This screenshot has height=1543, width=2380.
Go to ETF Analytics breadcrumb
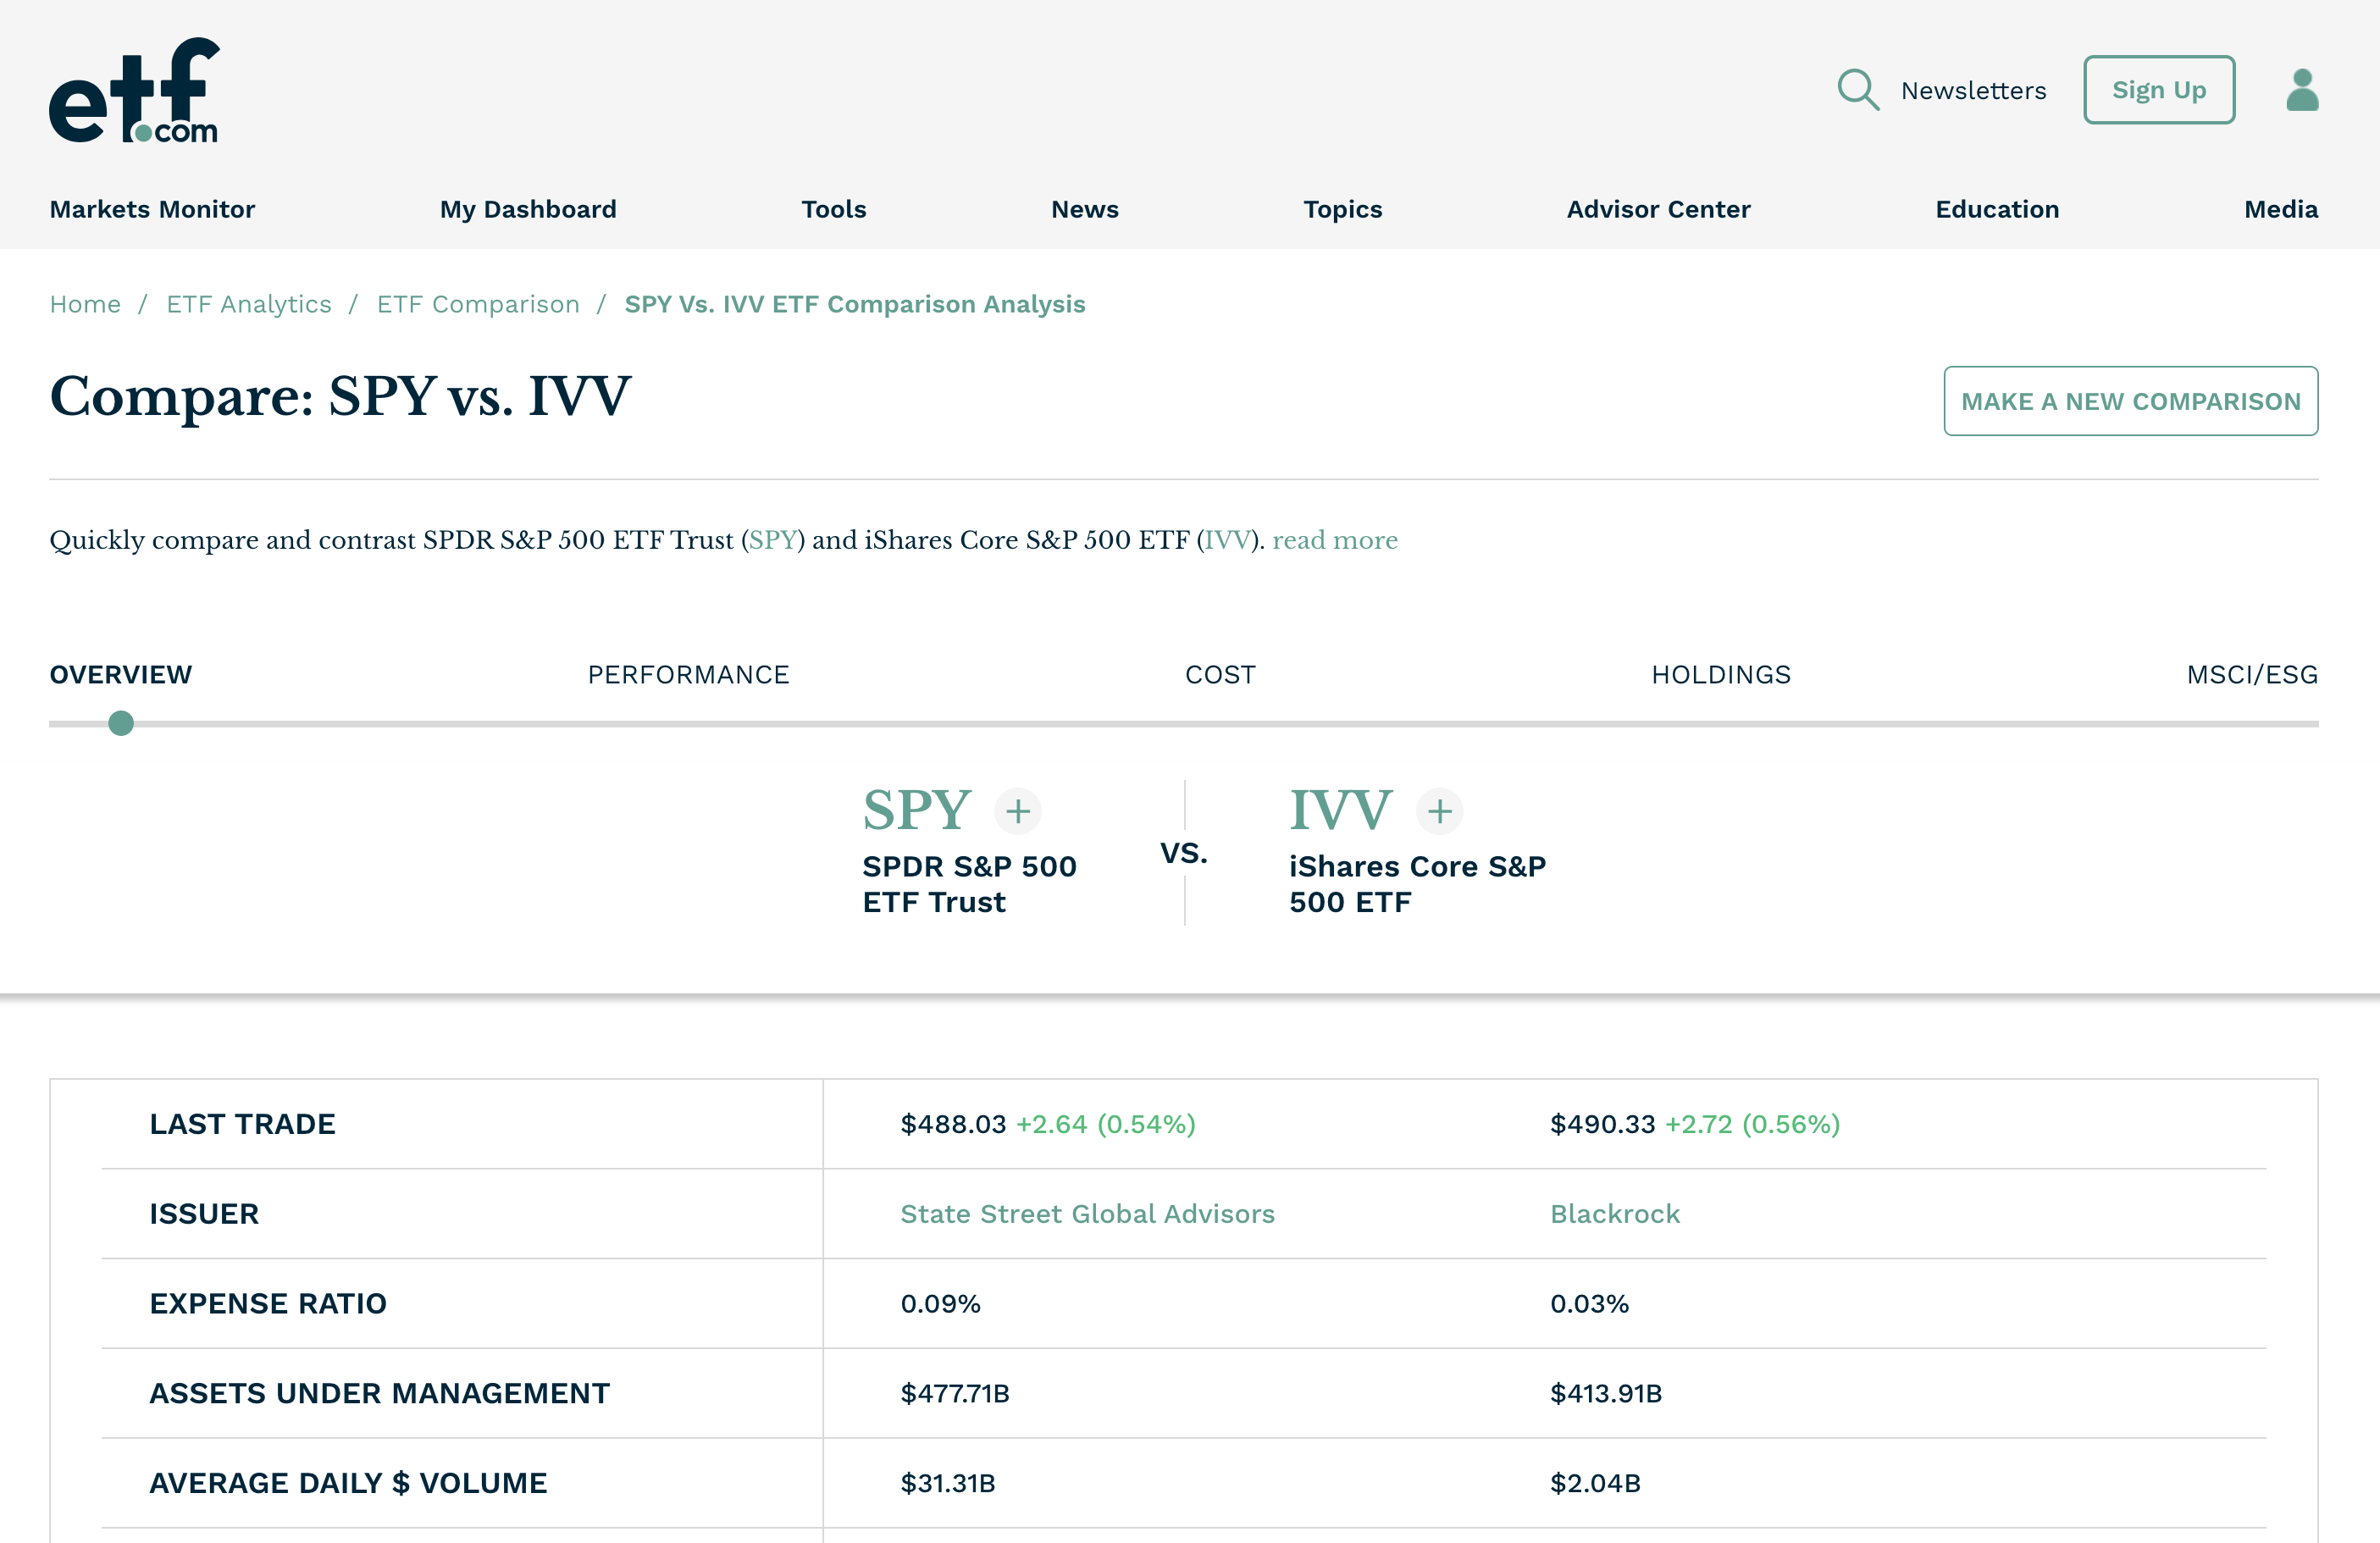coord(249,304)
